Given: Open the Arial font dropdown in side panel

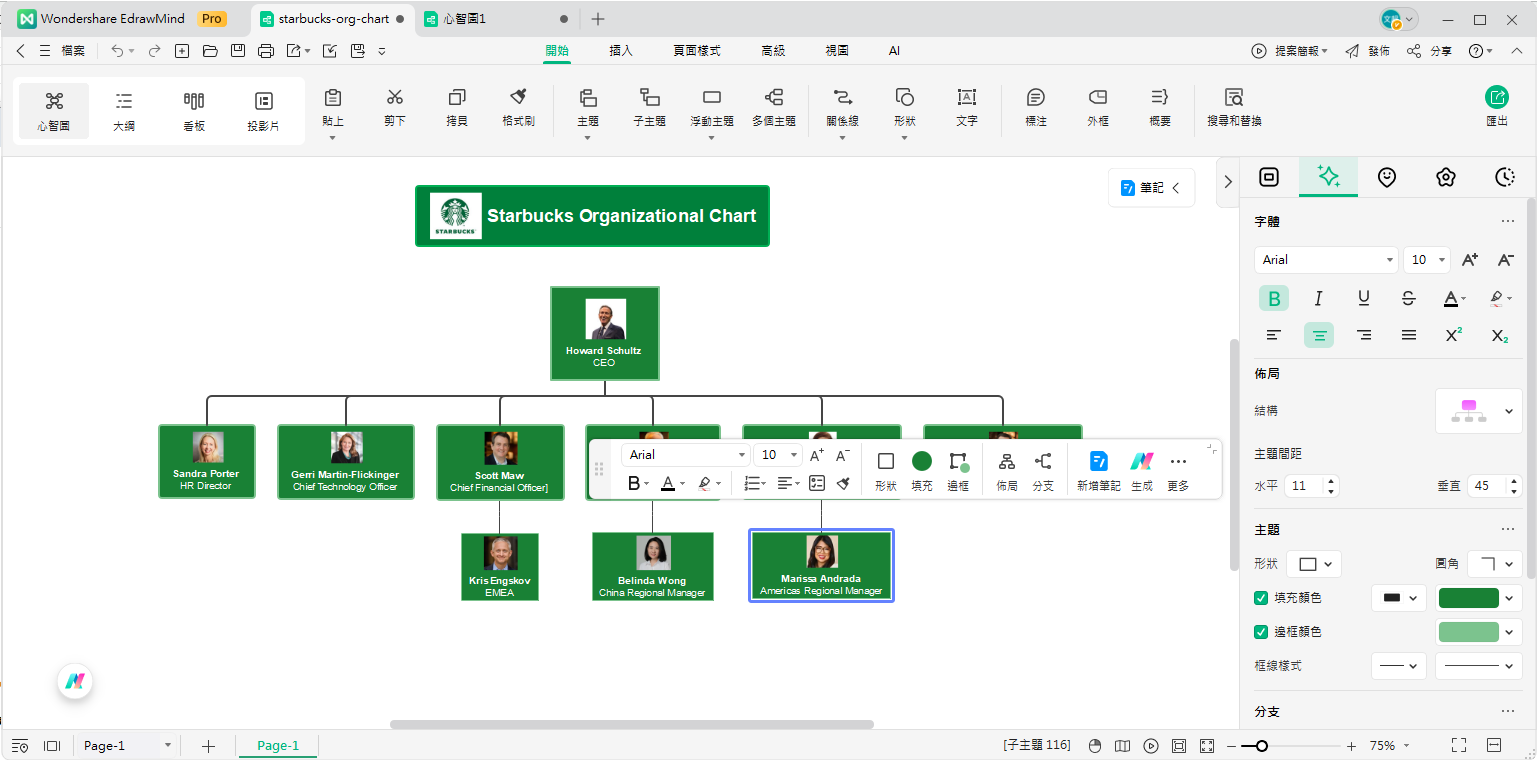Looking at the screenshot, I should click(x=1326, y=260).
